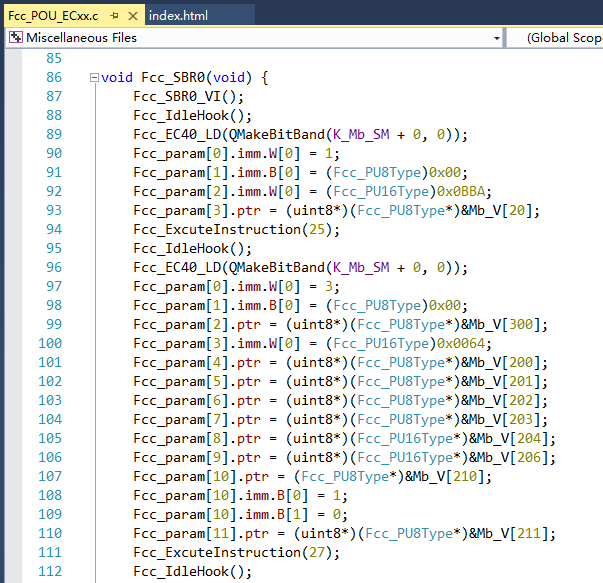603x583 pixels.
Task: Click Fcc_param[10].imm.B[1] on line 109
Action: click(221, 515)
